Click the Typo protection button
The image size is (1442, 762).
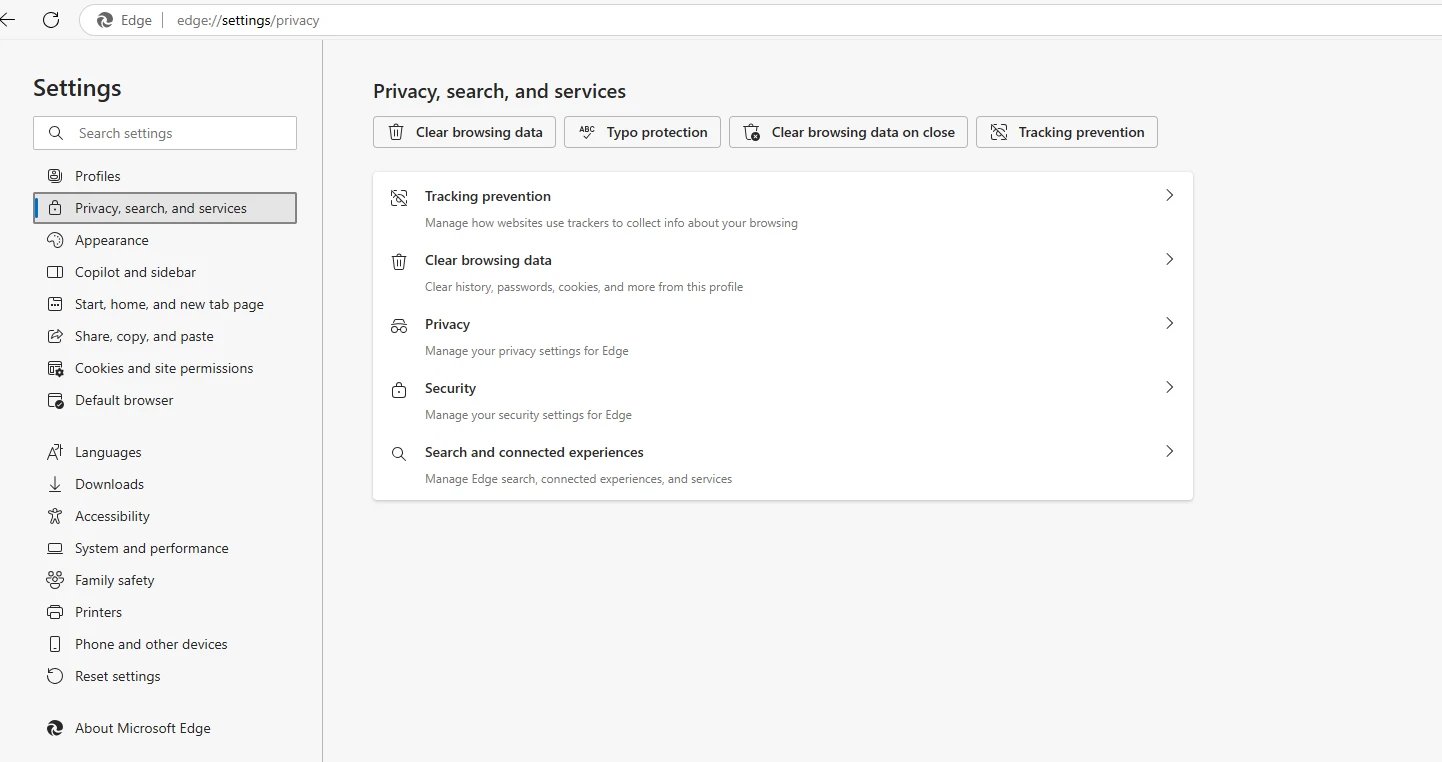click(642, 132)
